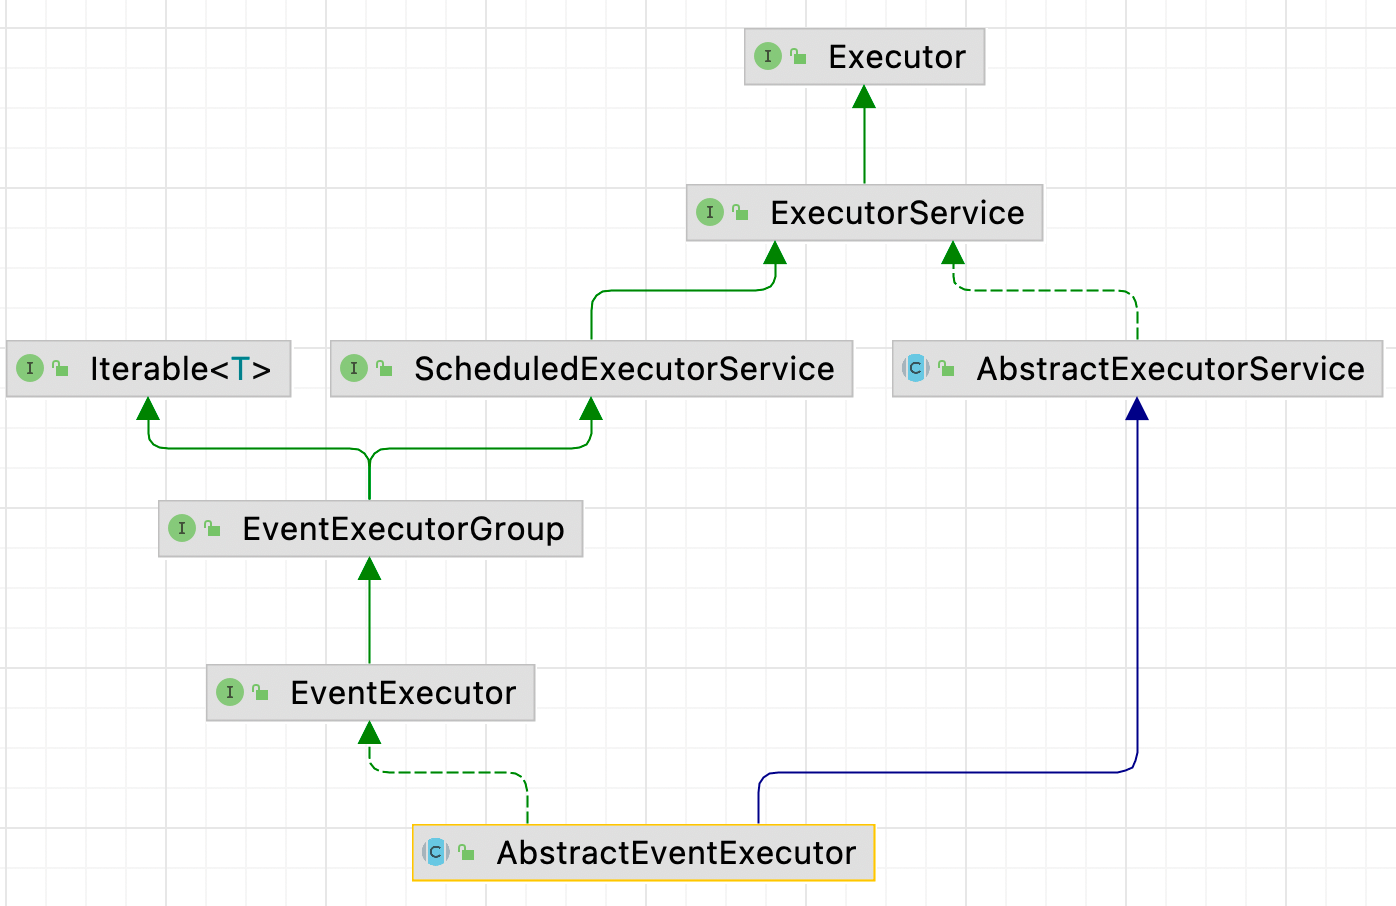
Task: Click the interface icon beside ExecutorService
Action: 709,212
